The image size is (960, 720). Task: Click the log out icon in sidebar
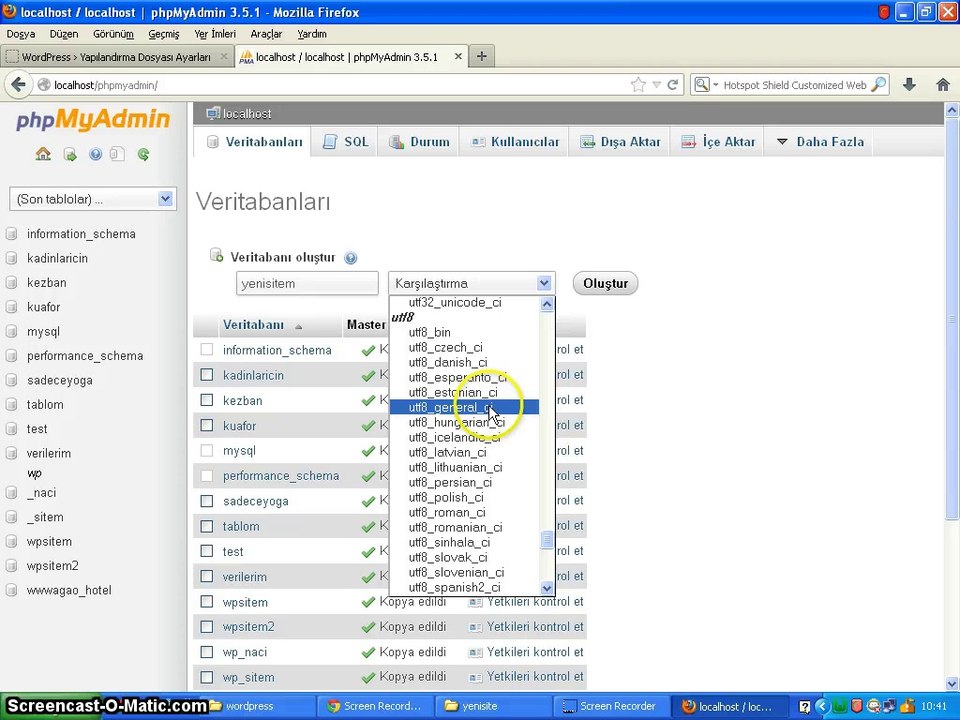(x=70, y=154)
